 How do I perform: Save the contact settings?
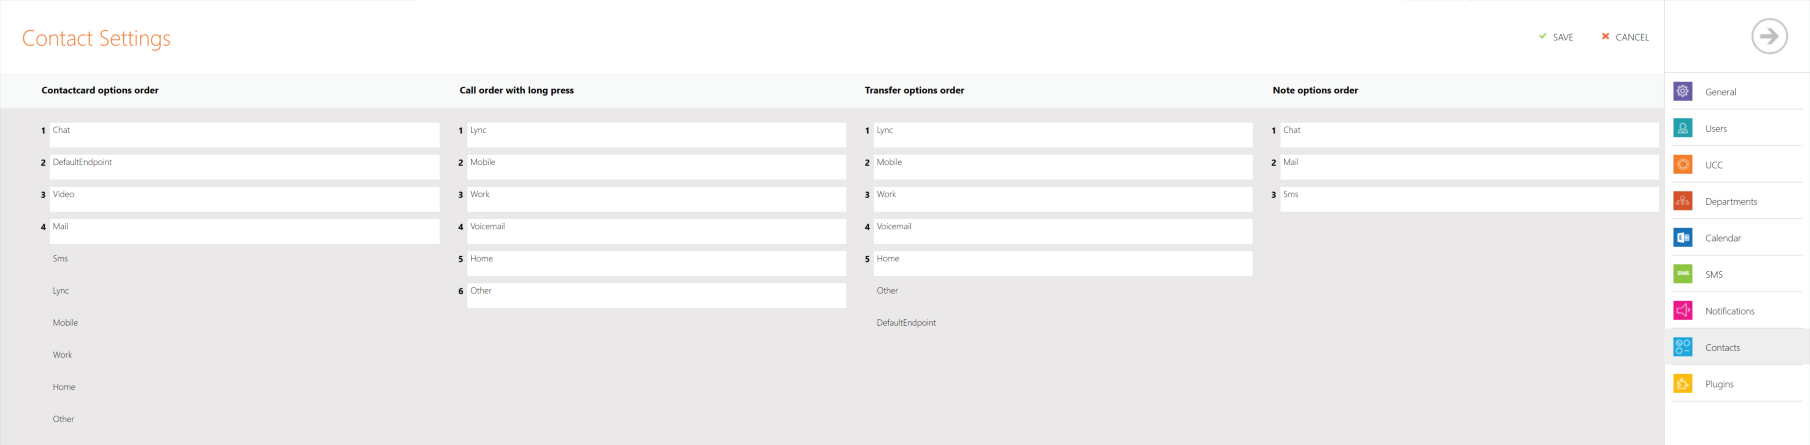tap(1556, 37)
